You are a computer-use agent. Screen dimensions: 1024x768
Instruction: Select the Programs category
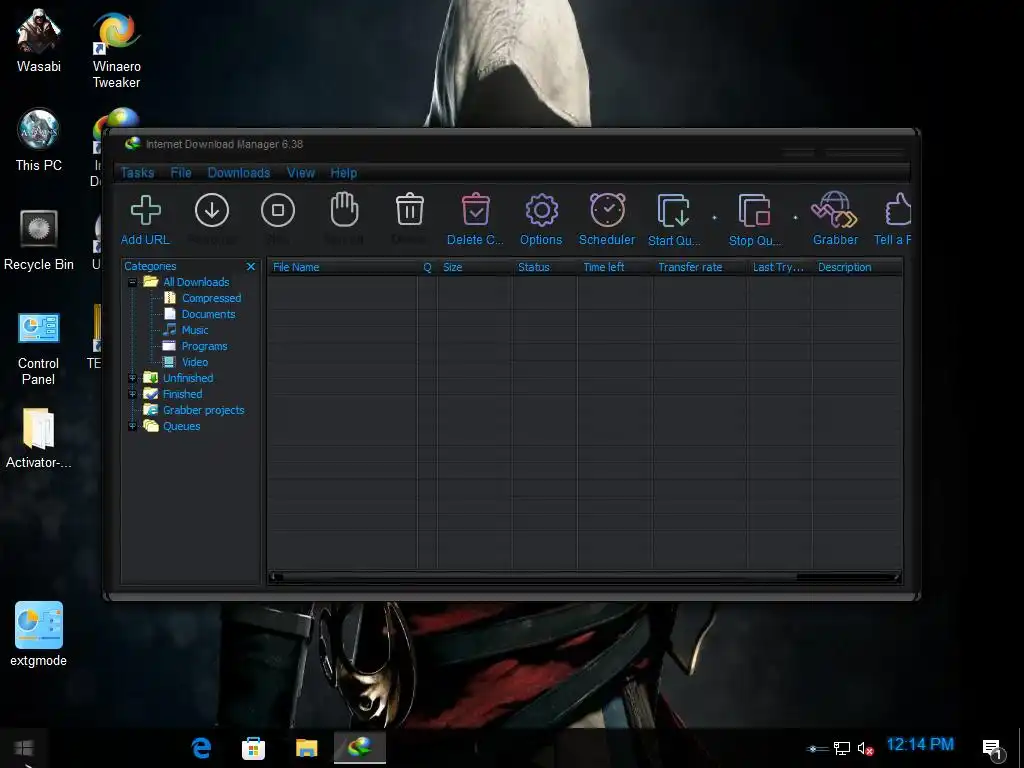click(x=204, y=346)
